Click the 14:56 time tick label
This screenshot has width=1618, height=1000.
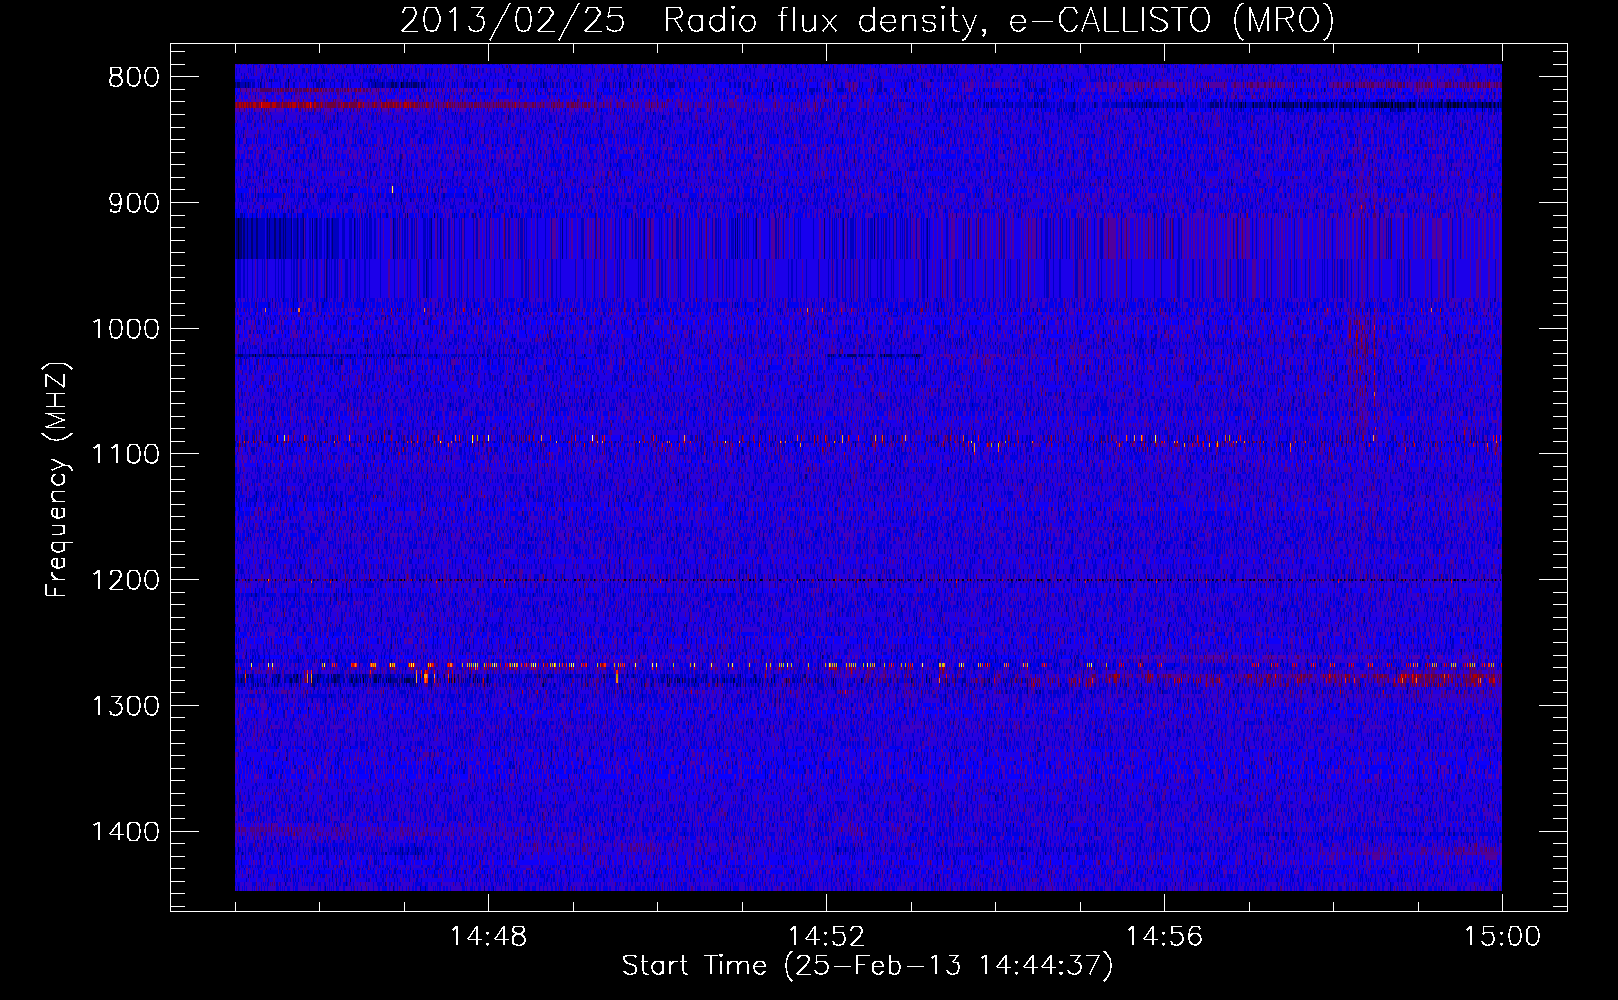1164,937
